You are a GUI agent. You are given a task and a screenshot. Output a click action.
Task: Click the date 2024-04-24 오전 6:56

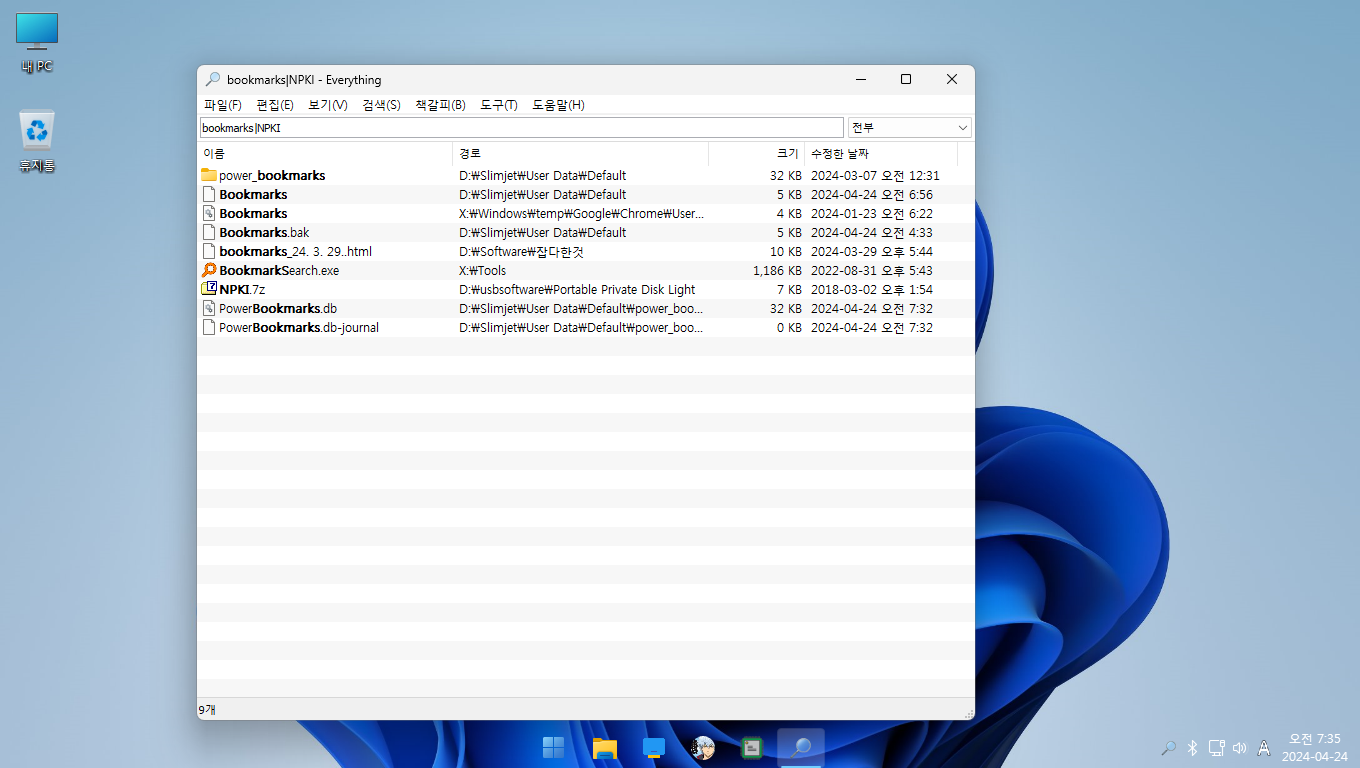coord(872,194)
